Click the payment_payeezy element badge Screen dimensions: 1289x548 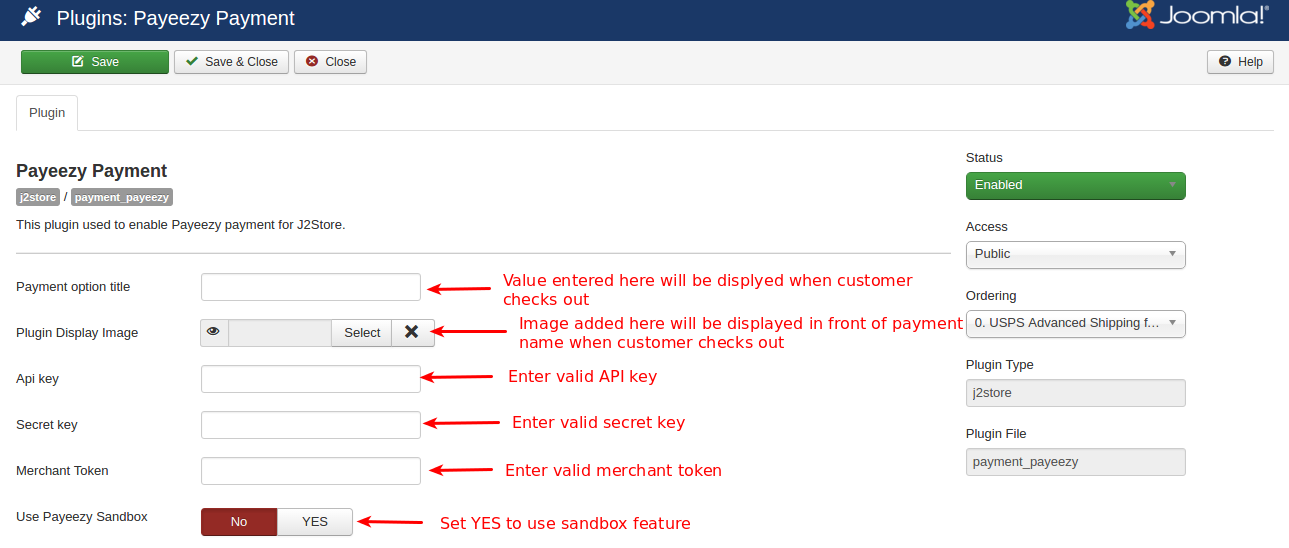(122, 197)
